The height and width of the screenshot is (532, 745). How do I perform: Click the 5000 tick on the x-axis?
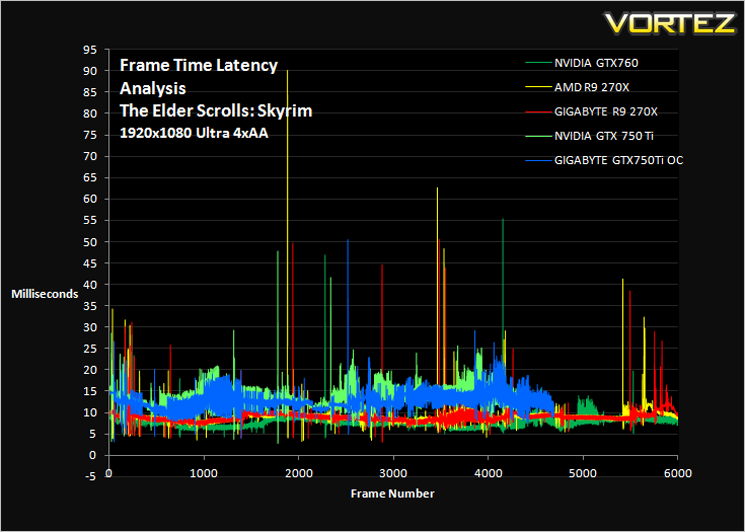pos(583,473)
